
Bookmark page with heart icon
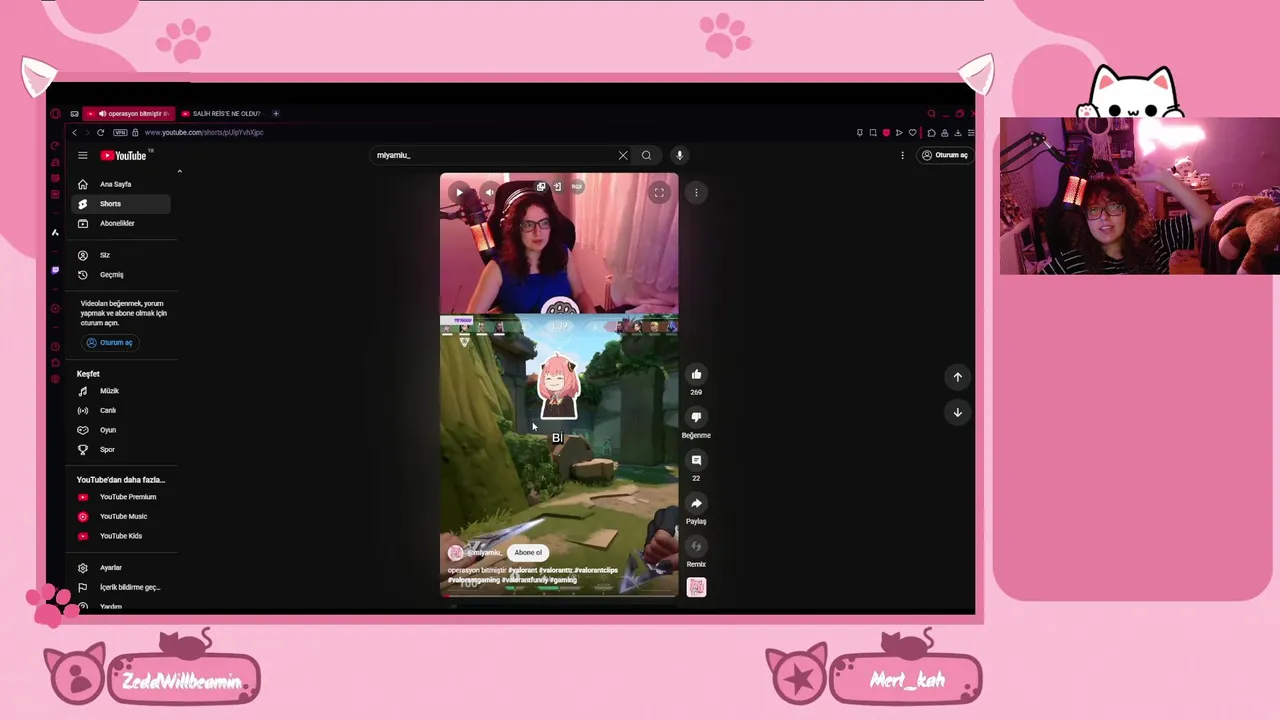pos(912,132)
